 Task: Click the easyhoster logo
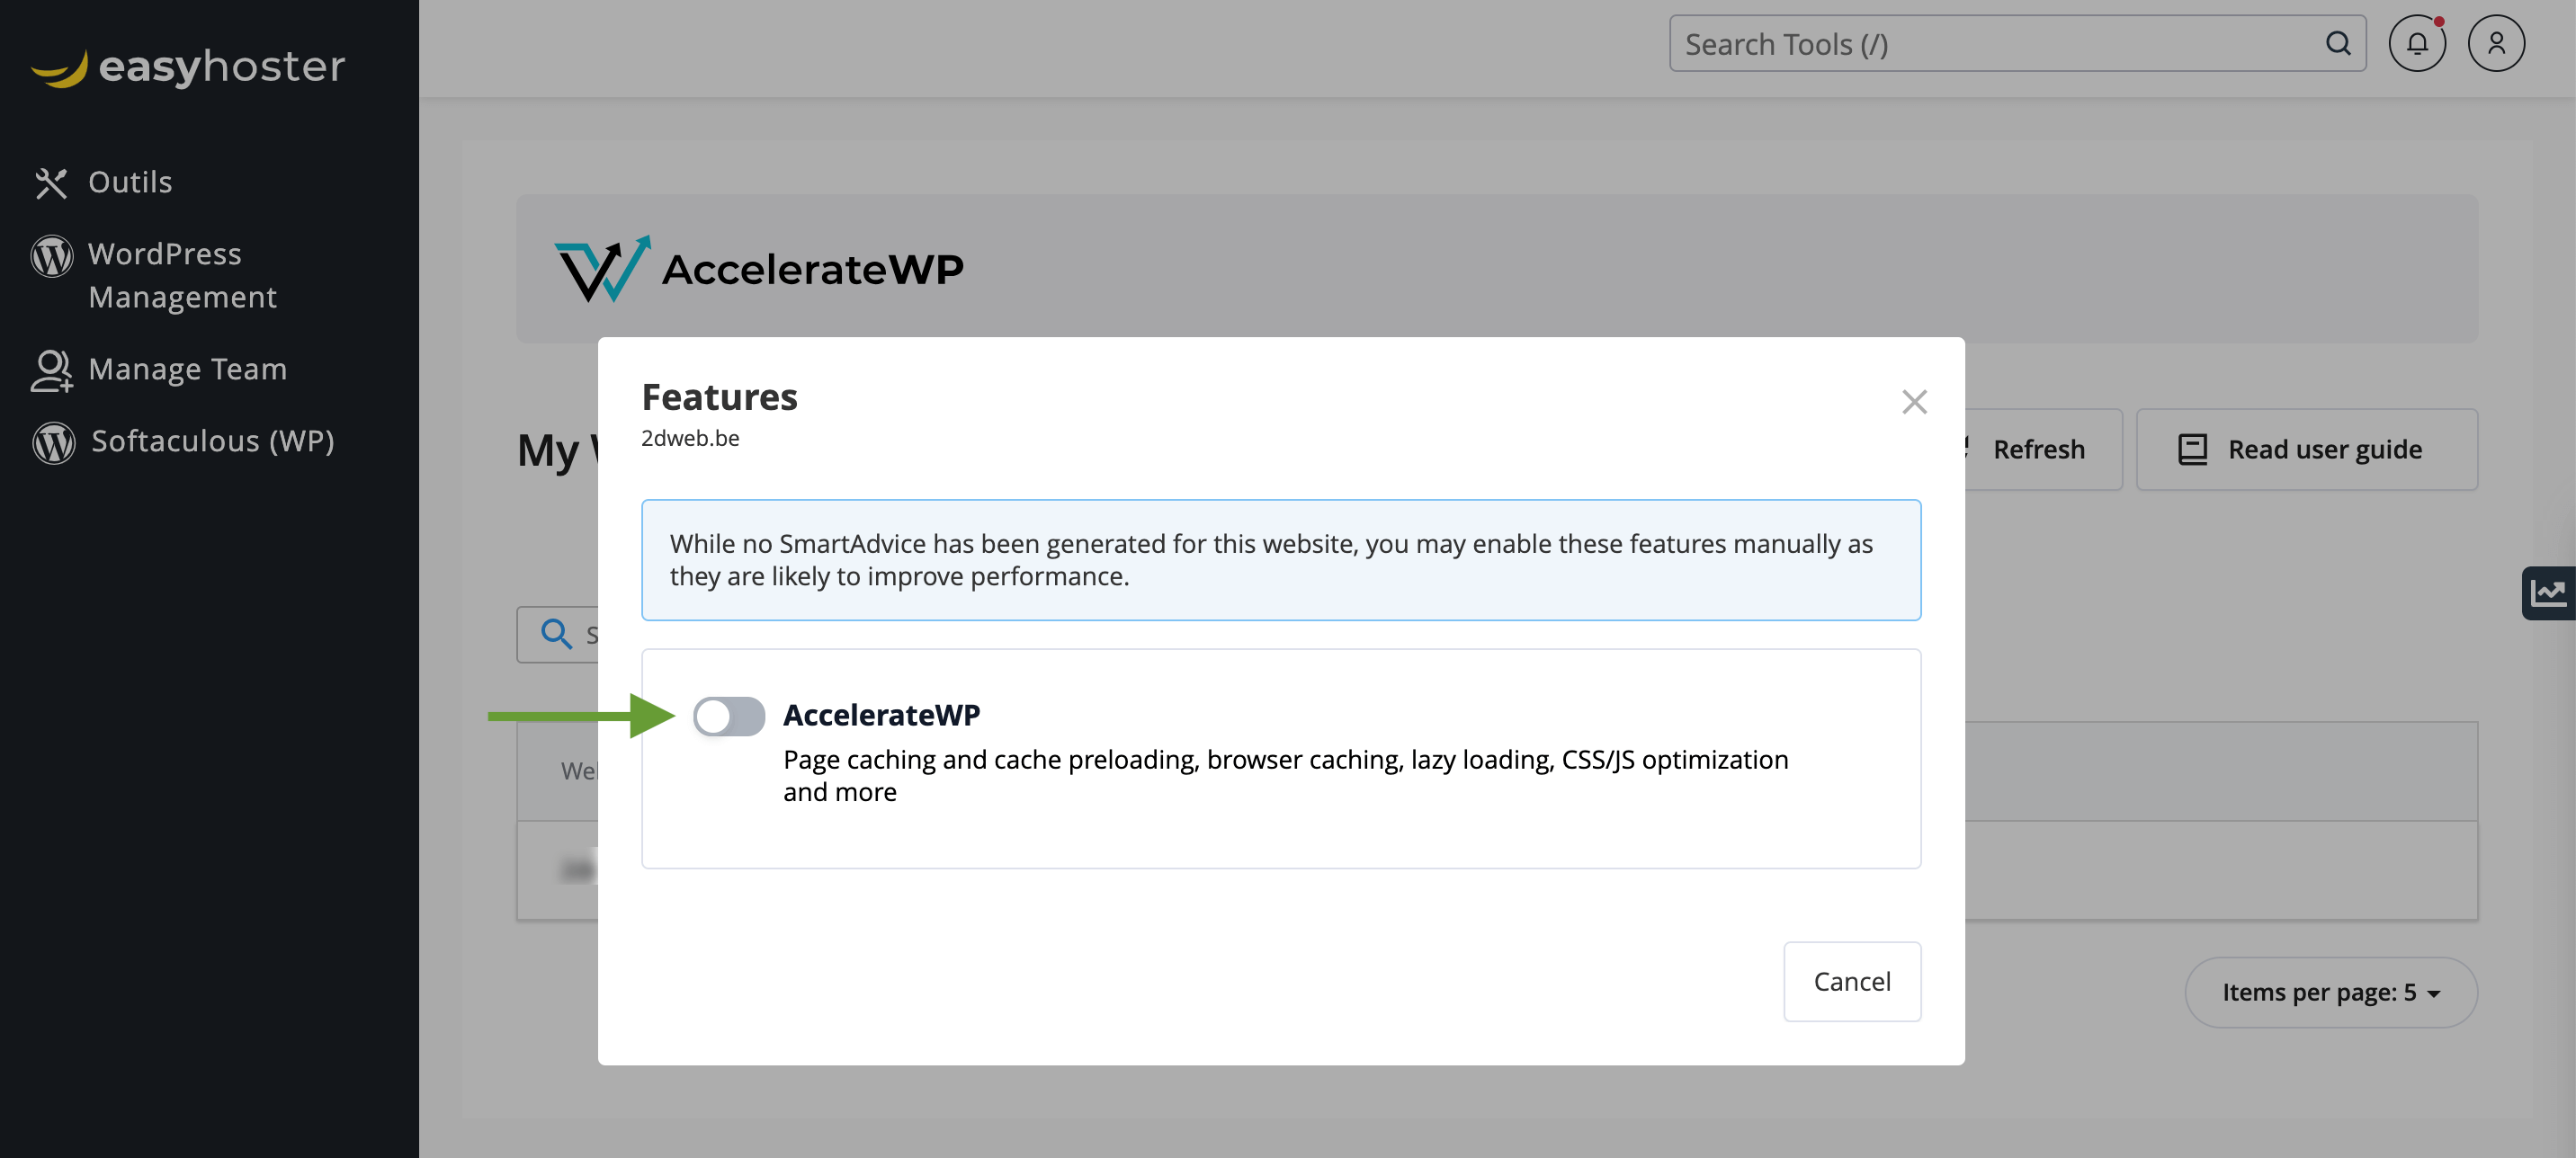pyautogui.click(x=188, y=67)
